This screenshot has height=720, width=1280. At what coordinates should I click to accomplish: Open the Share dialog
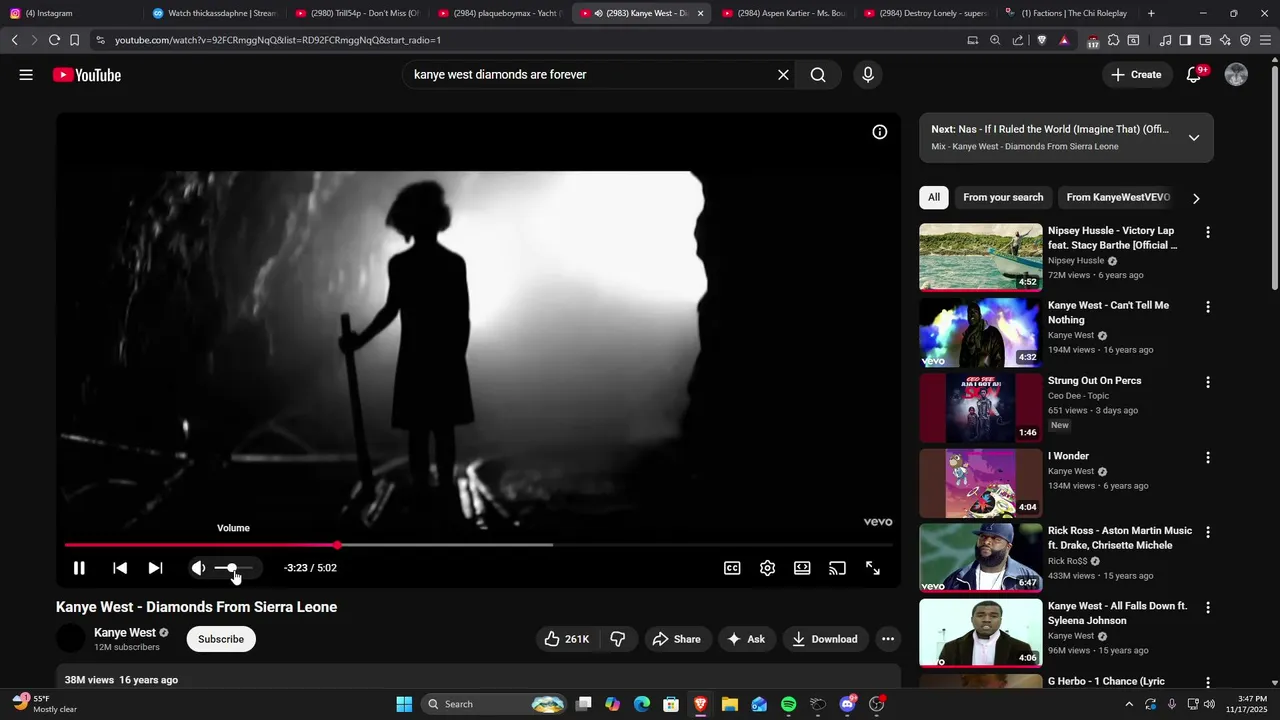(677, 639)
